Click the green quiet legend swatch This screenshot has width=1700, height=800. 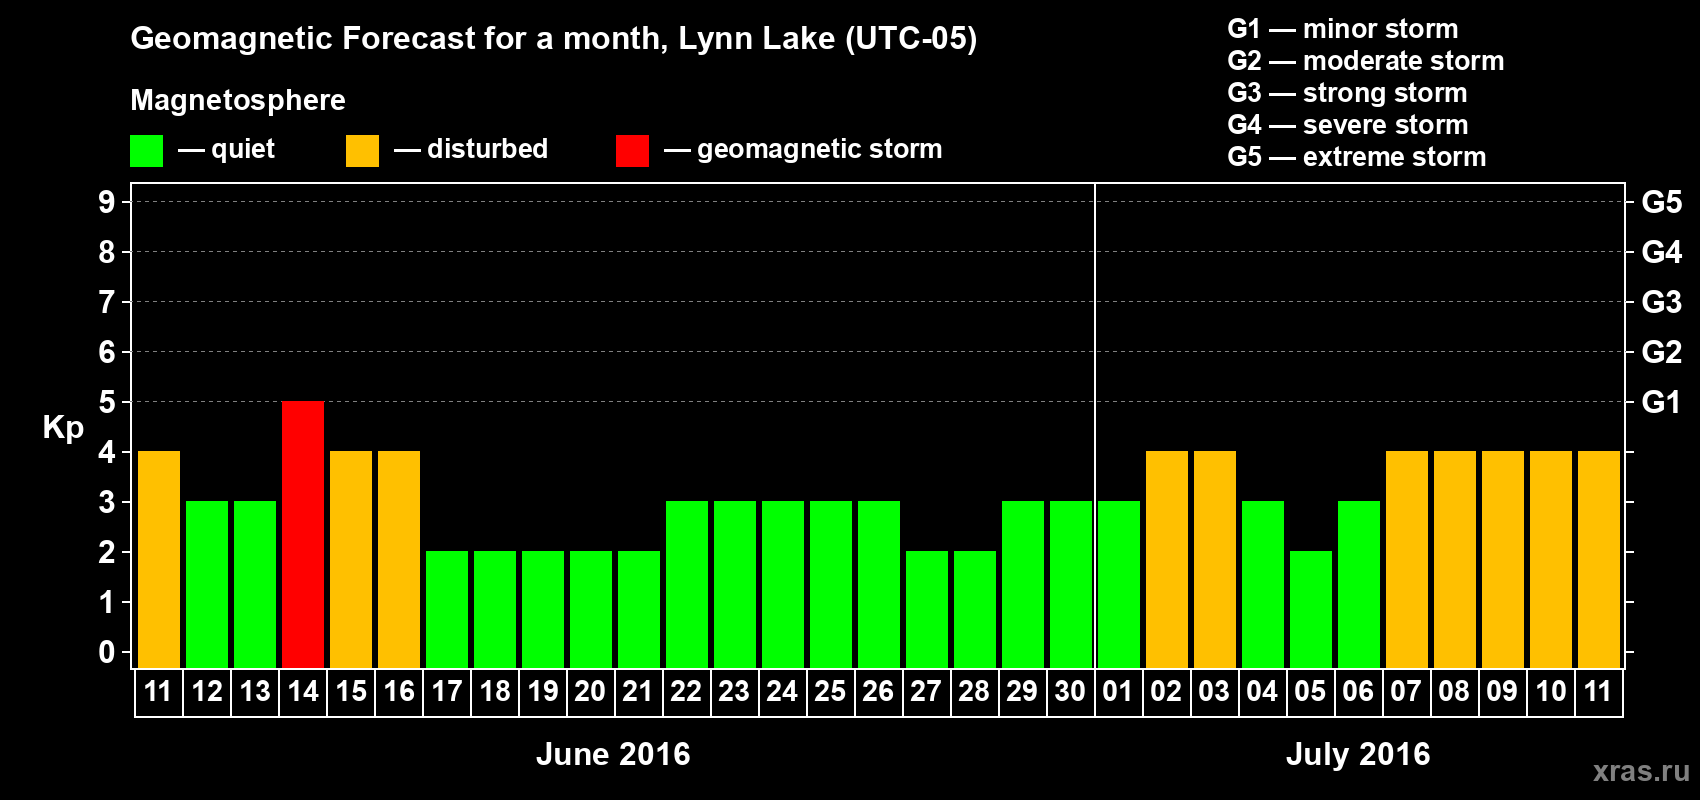pyautogui.click(x=146, y=151)
